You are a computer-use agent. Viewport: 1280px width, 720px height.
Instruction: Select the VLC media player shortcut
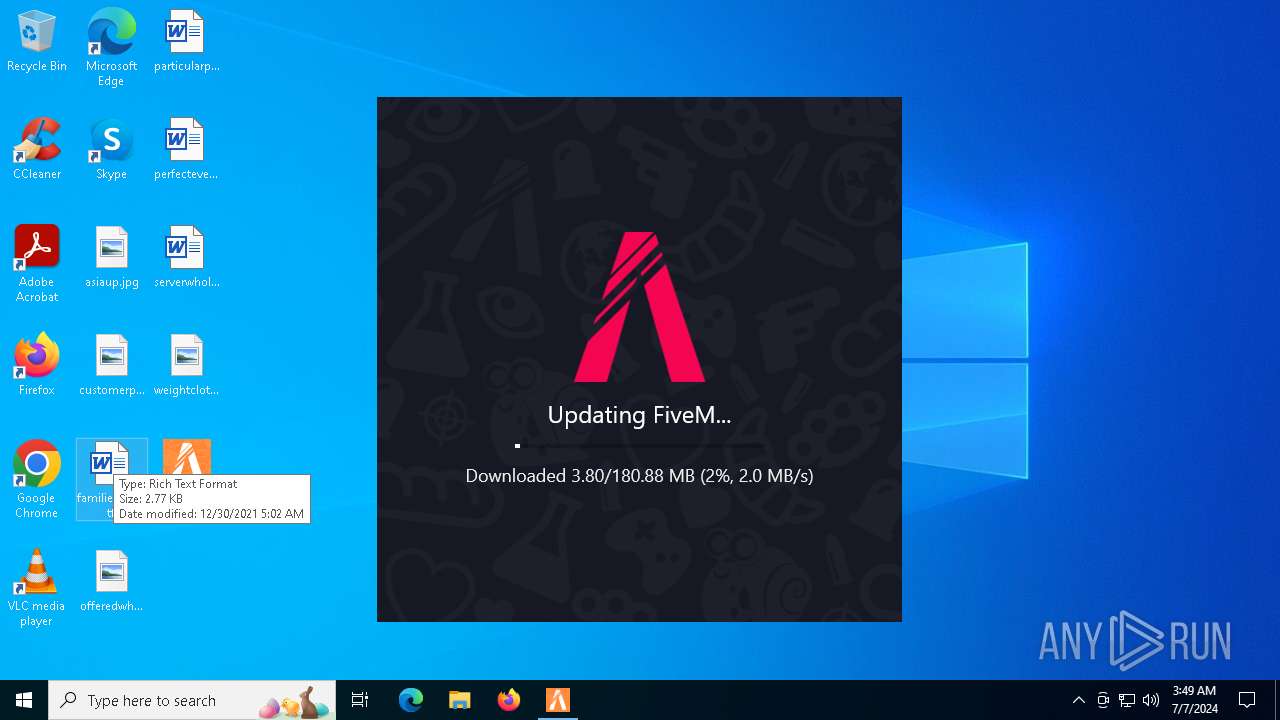[37, 588]
